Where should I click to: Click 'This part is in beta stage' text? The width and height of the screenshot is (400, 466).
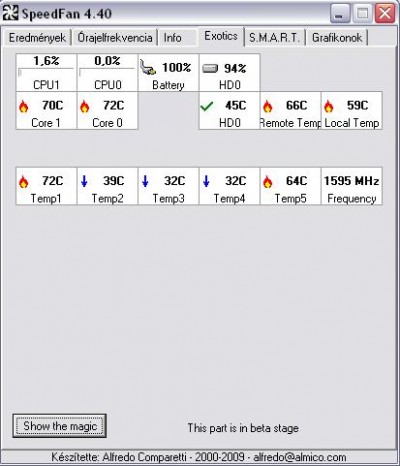point(243,428)
